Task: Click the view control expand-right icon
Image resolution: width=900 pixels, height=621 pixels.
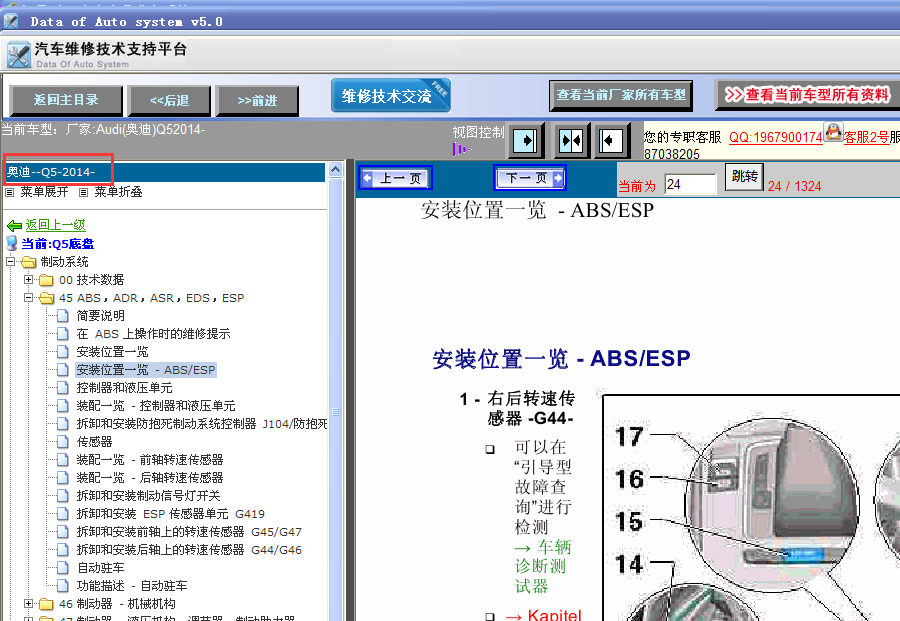Action: [x=525, y=140]
